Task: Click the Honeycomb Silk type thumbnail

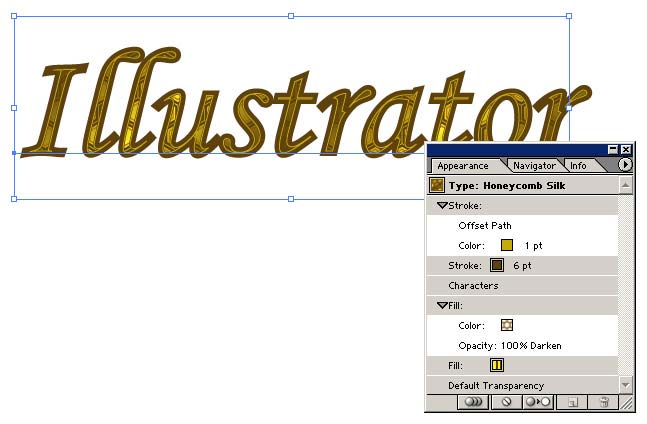Action: pos(437,185)
